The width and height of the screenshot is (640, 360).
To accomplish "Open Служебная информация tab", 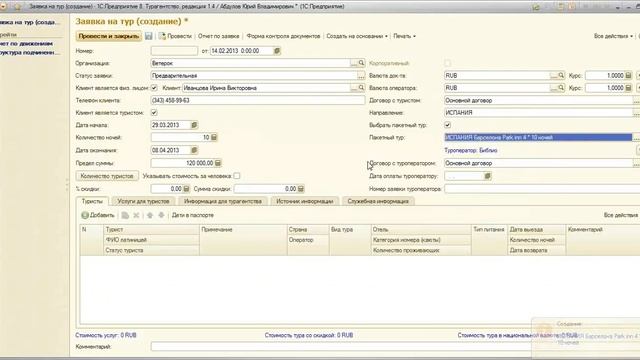I will (x=378, y=201).
